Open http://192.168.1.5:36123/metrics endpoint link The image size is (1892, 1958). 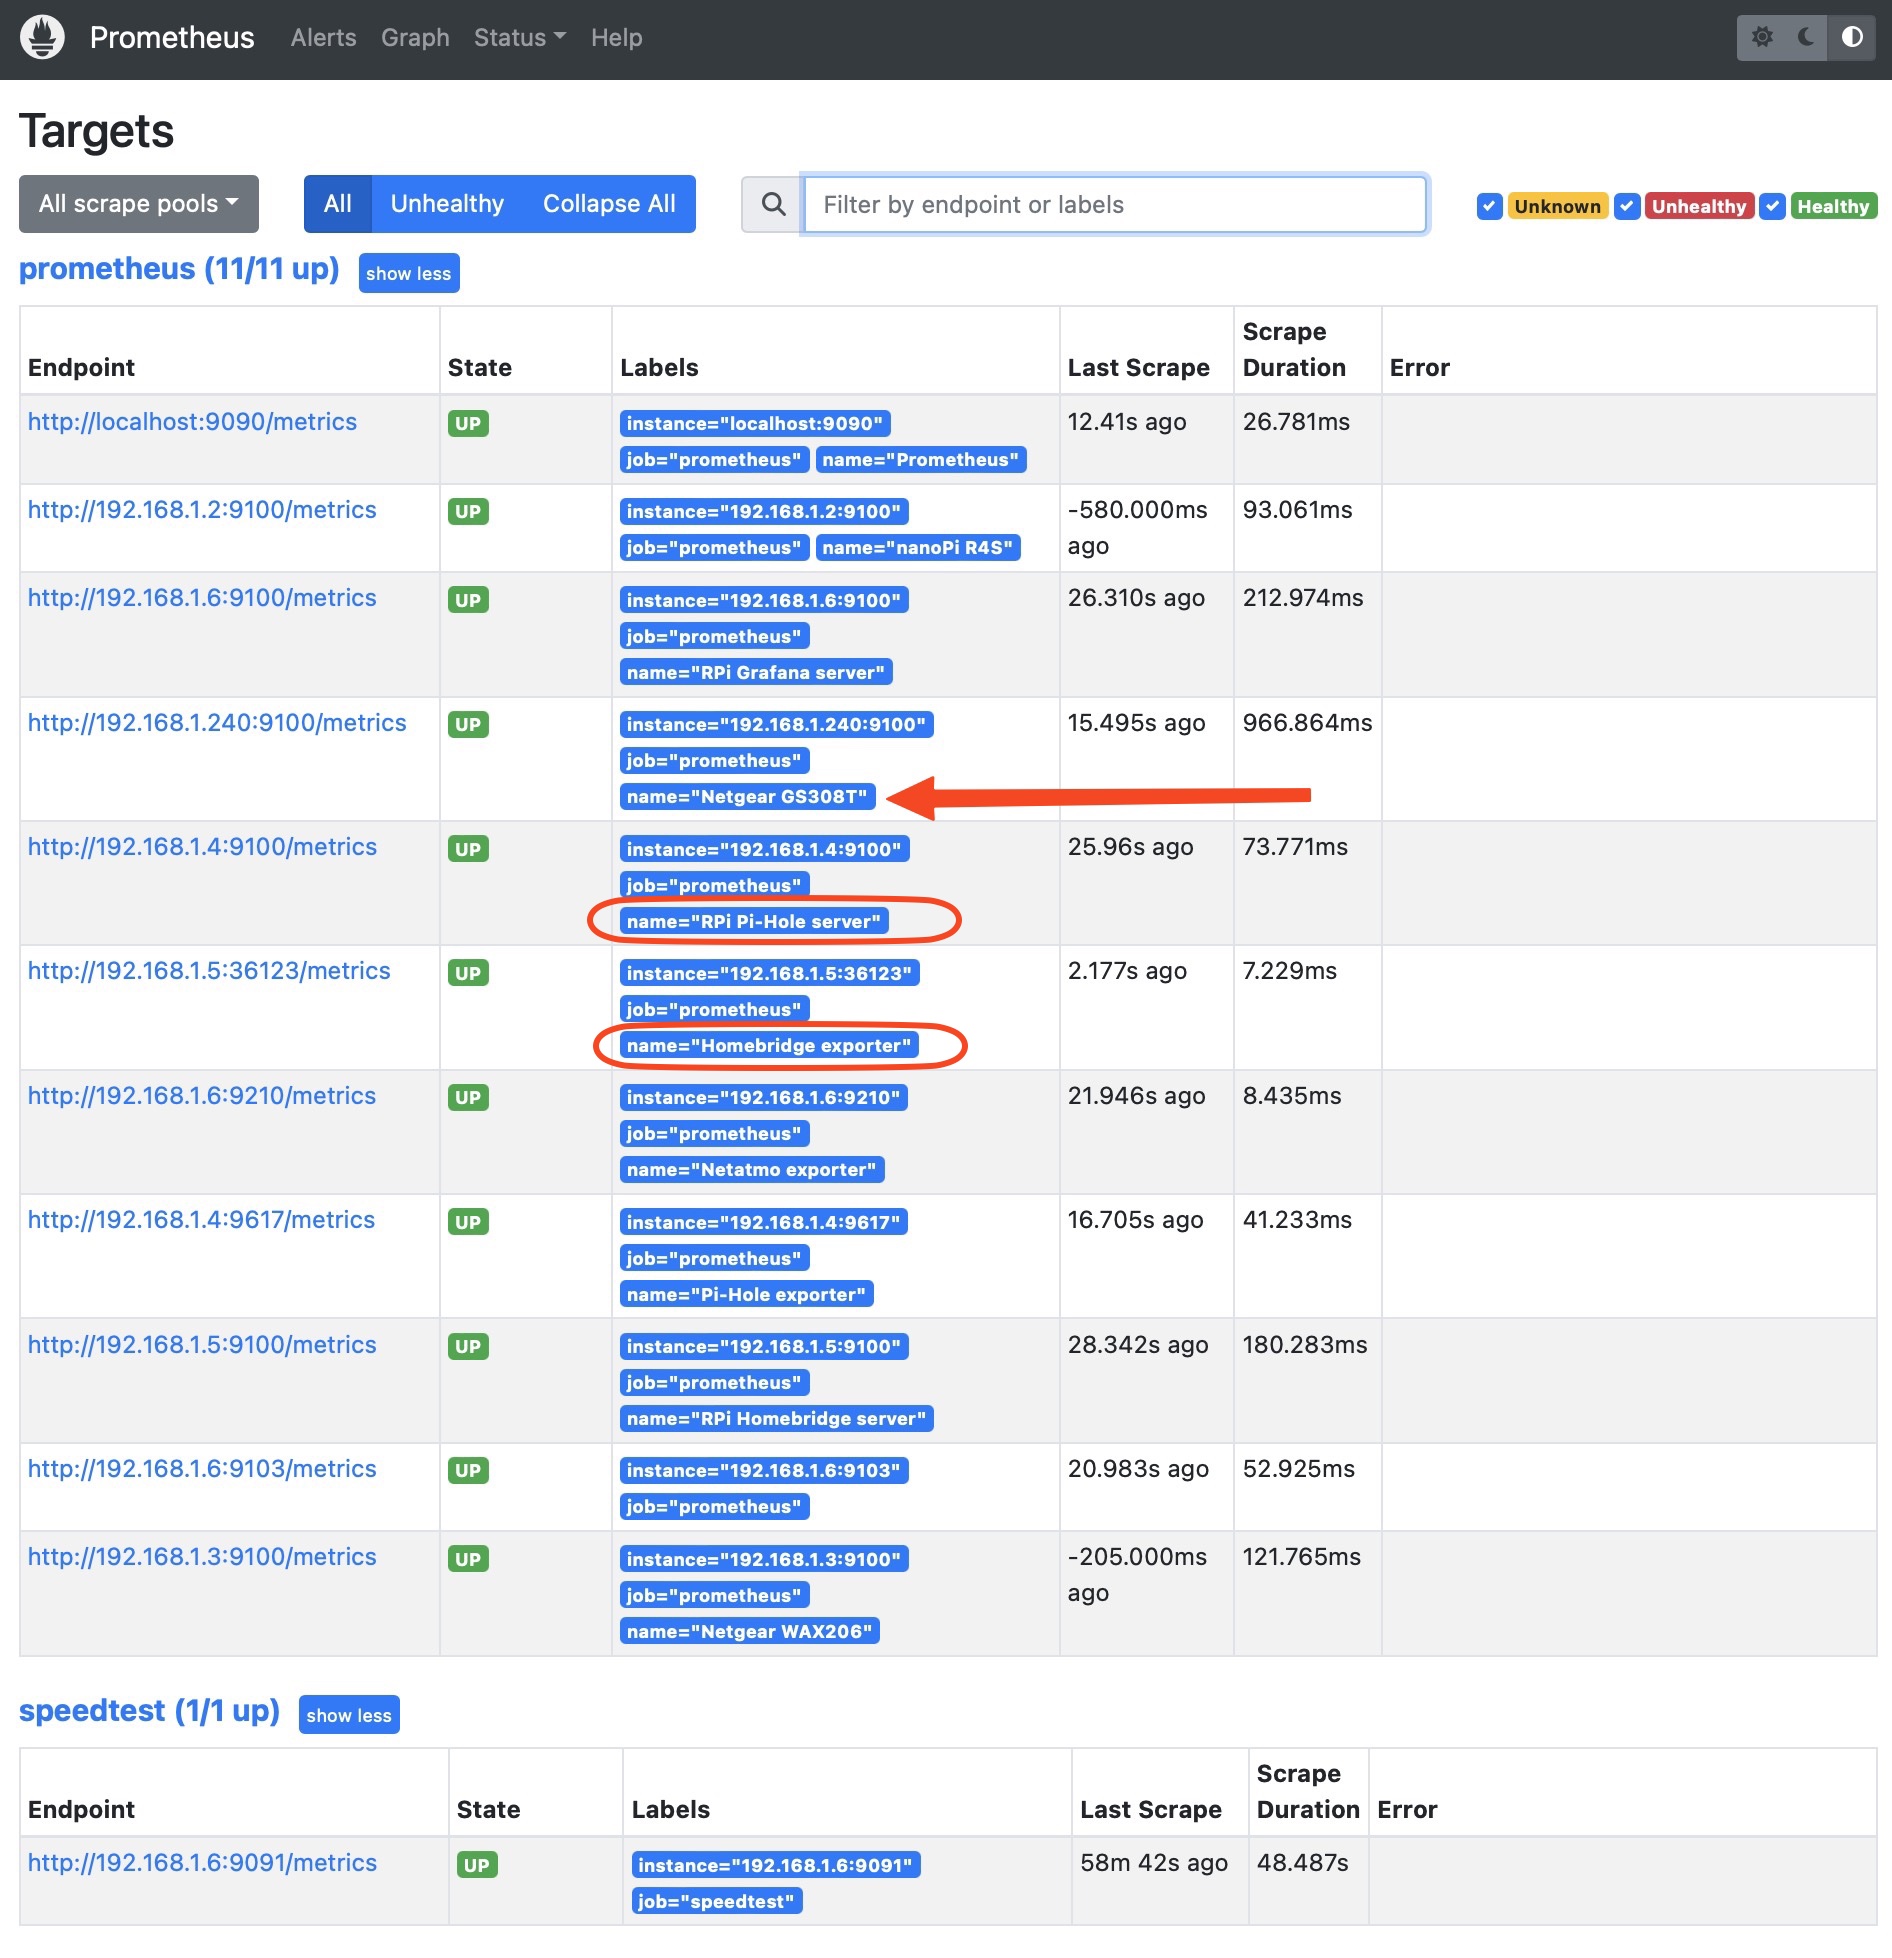(x=209, y=971)
